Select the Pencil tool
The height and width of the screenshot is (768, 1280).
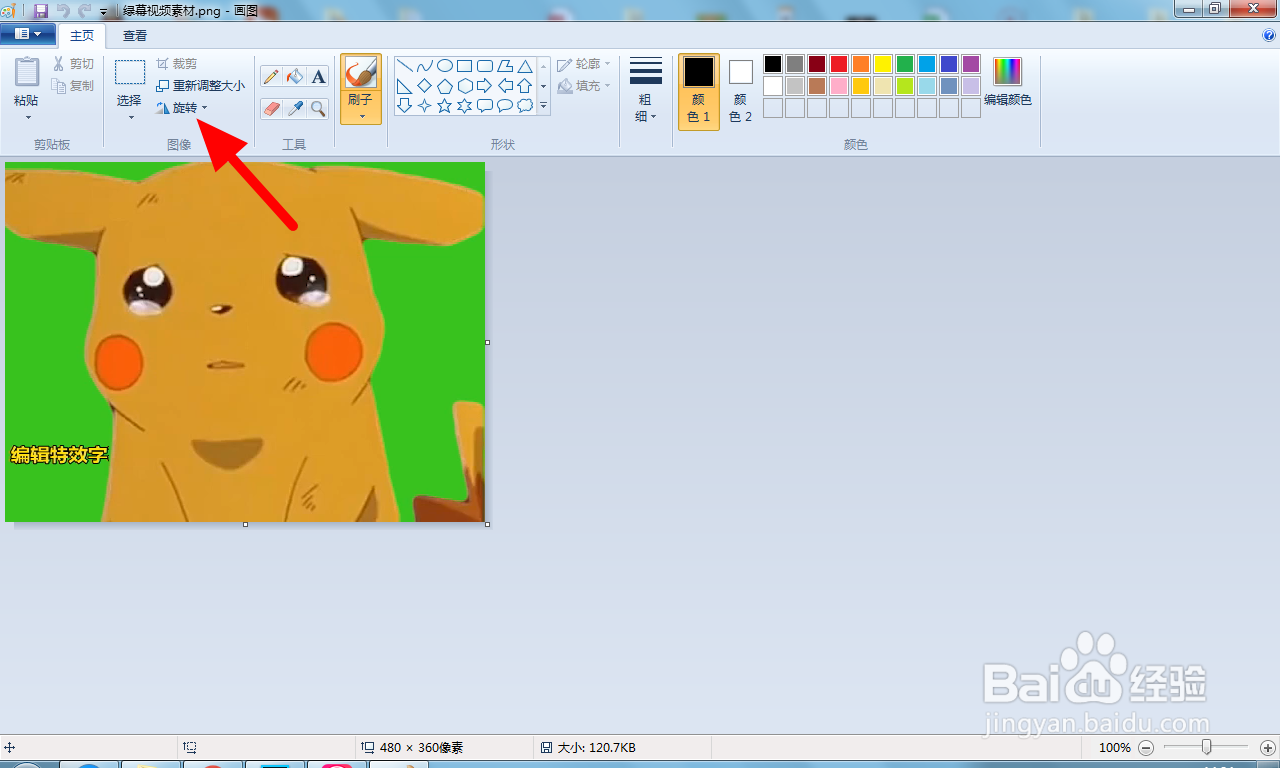[271, 77]
